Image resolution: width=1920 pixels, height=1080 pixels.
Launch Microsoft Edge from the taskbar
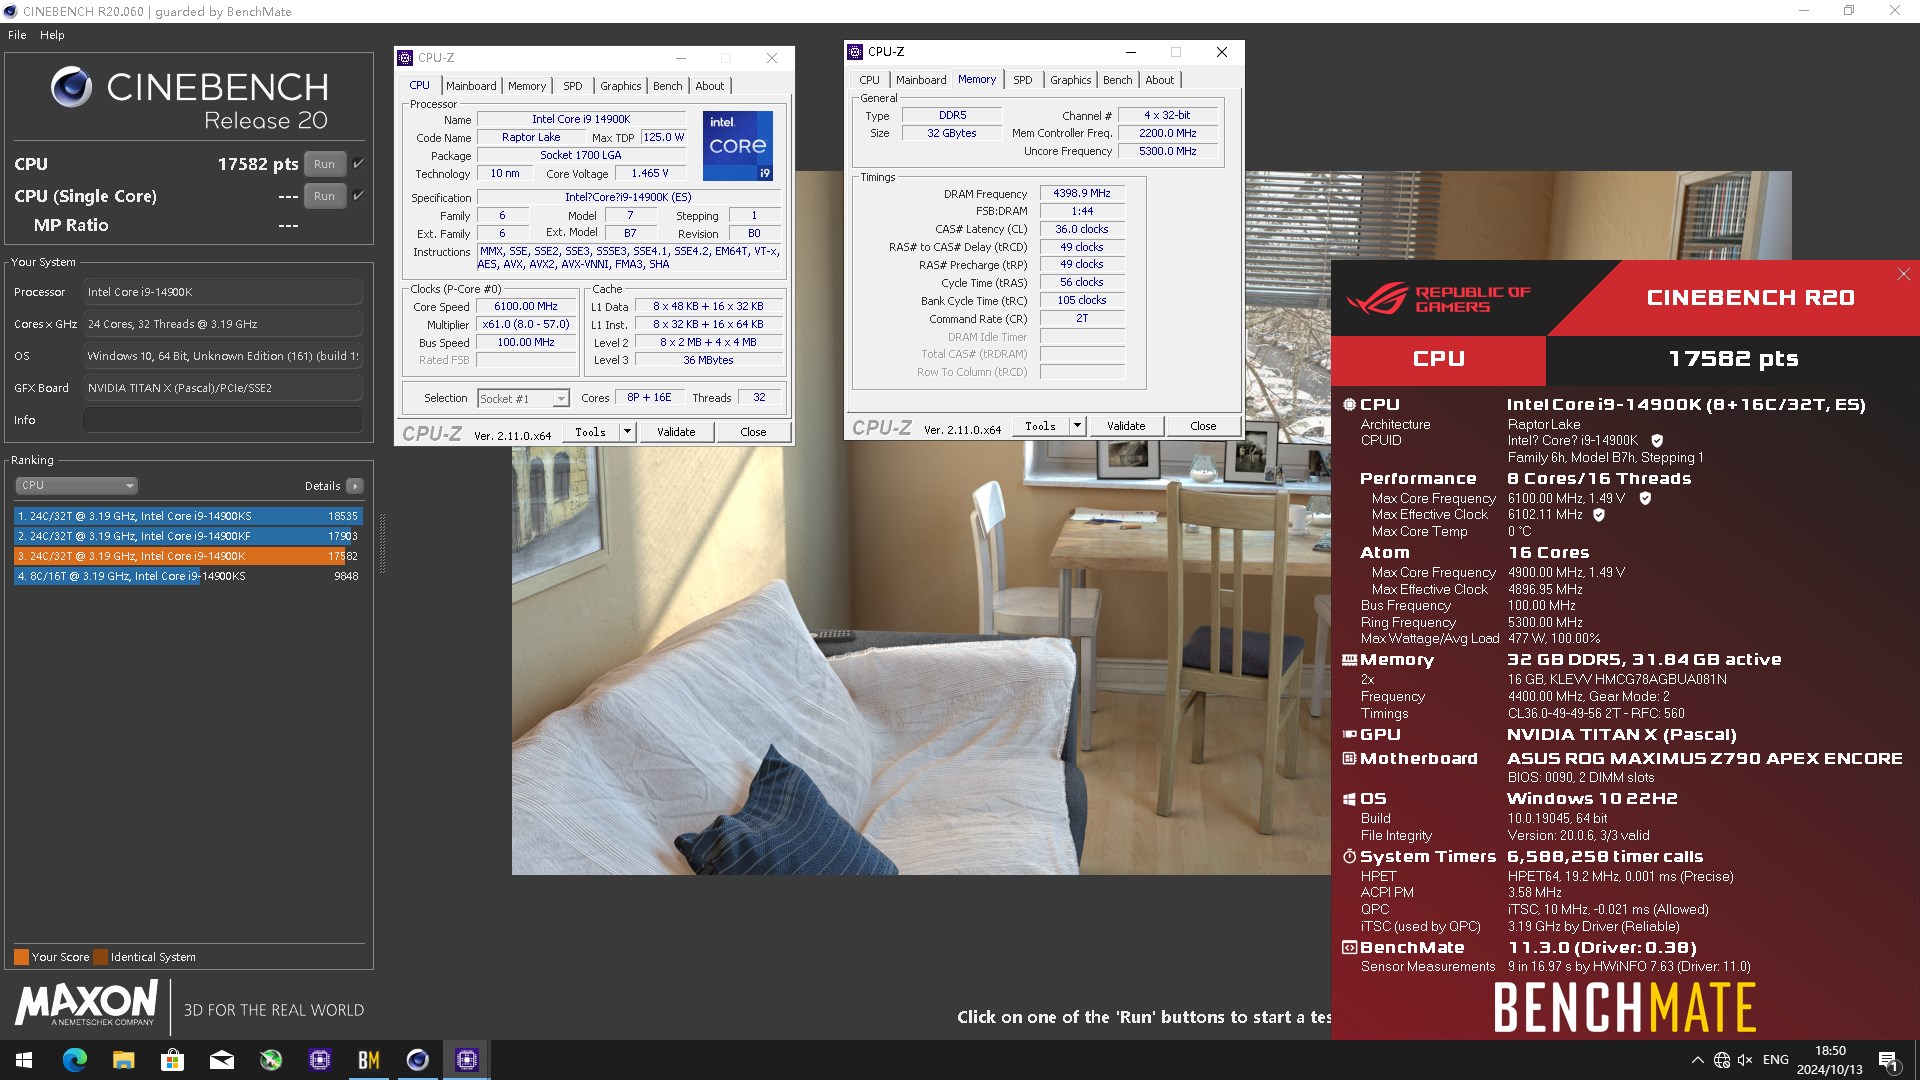[x=75, y=1060]
